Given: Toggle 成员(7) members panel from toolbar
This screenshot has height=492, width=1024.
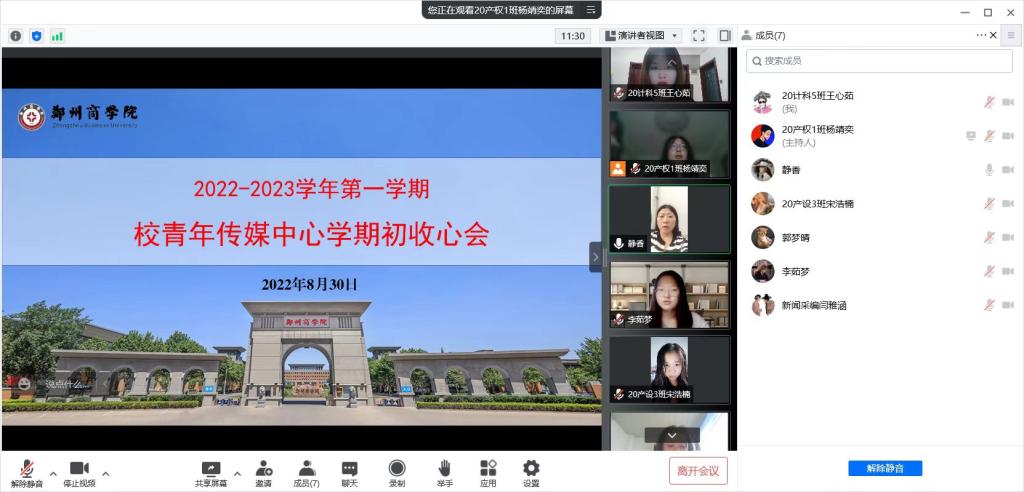Looking at the screenshot, I should (x=307, y=469).
